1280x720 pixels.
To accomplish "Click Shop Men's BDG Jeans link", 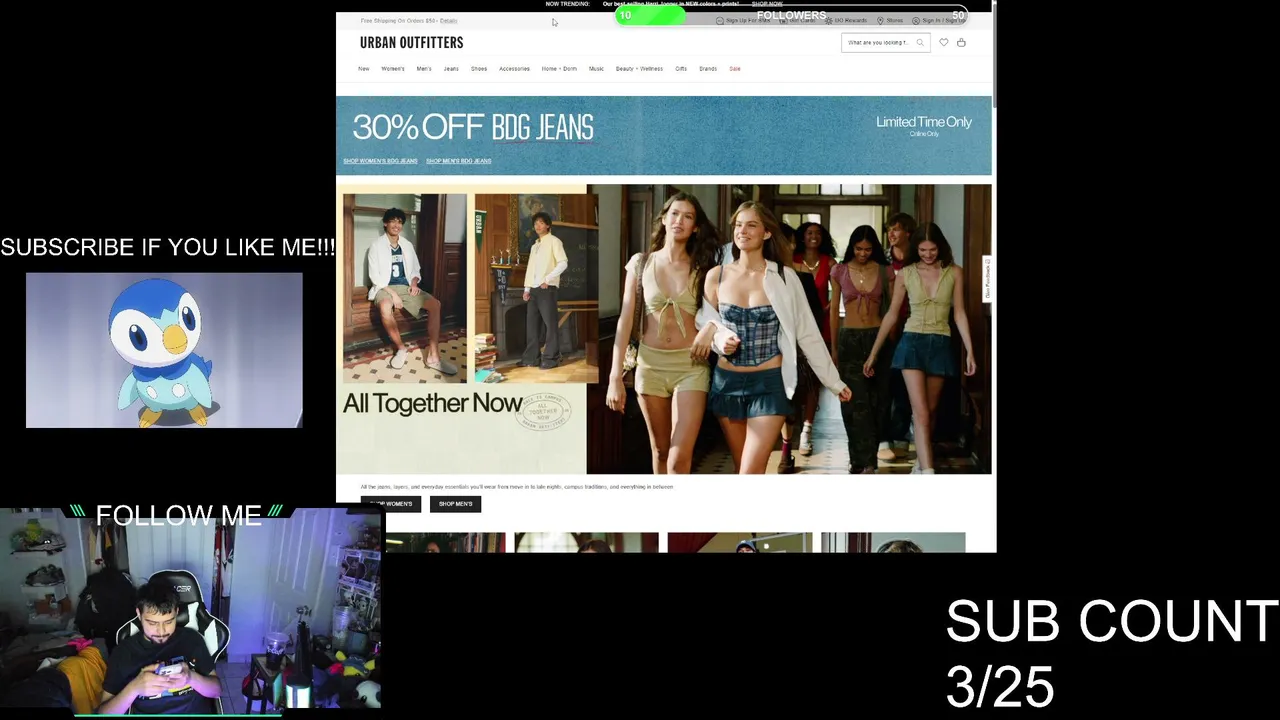I will point(458,161).
